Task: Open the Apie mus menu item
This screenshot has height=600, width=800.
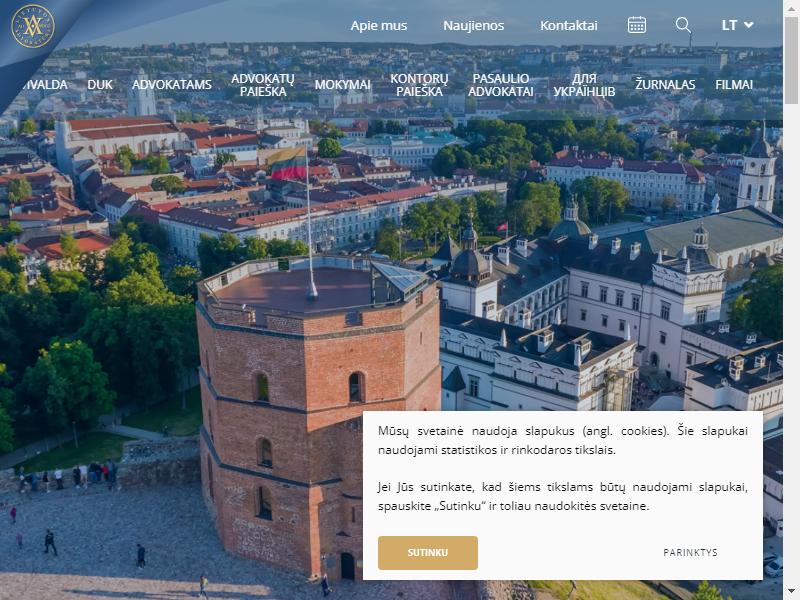Action: click(379, 26)
